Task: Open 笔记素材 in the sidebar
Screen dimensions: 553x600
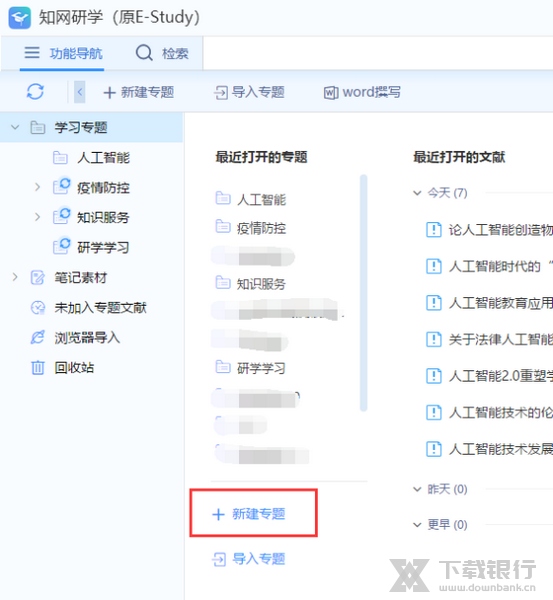Action: [81, 277]
